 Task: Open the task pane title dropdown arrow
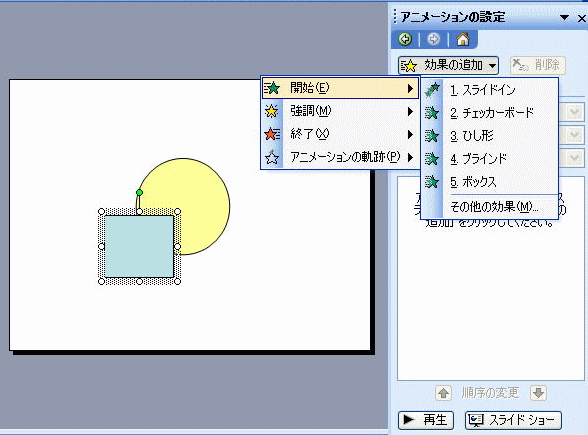click(564, 17)
